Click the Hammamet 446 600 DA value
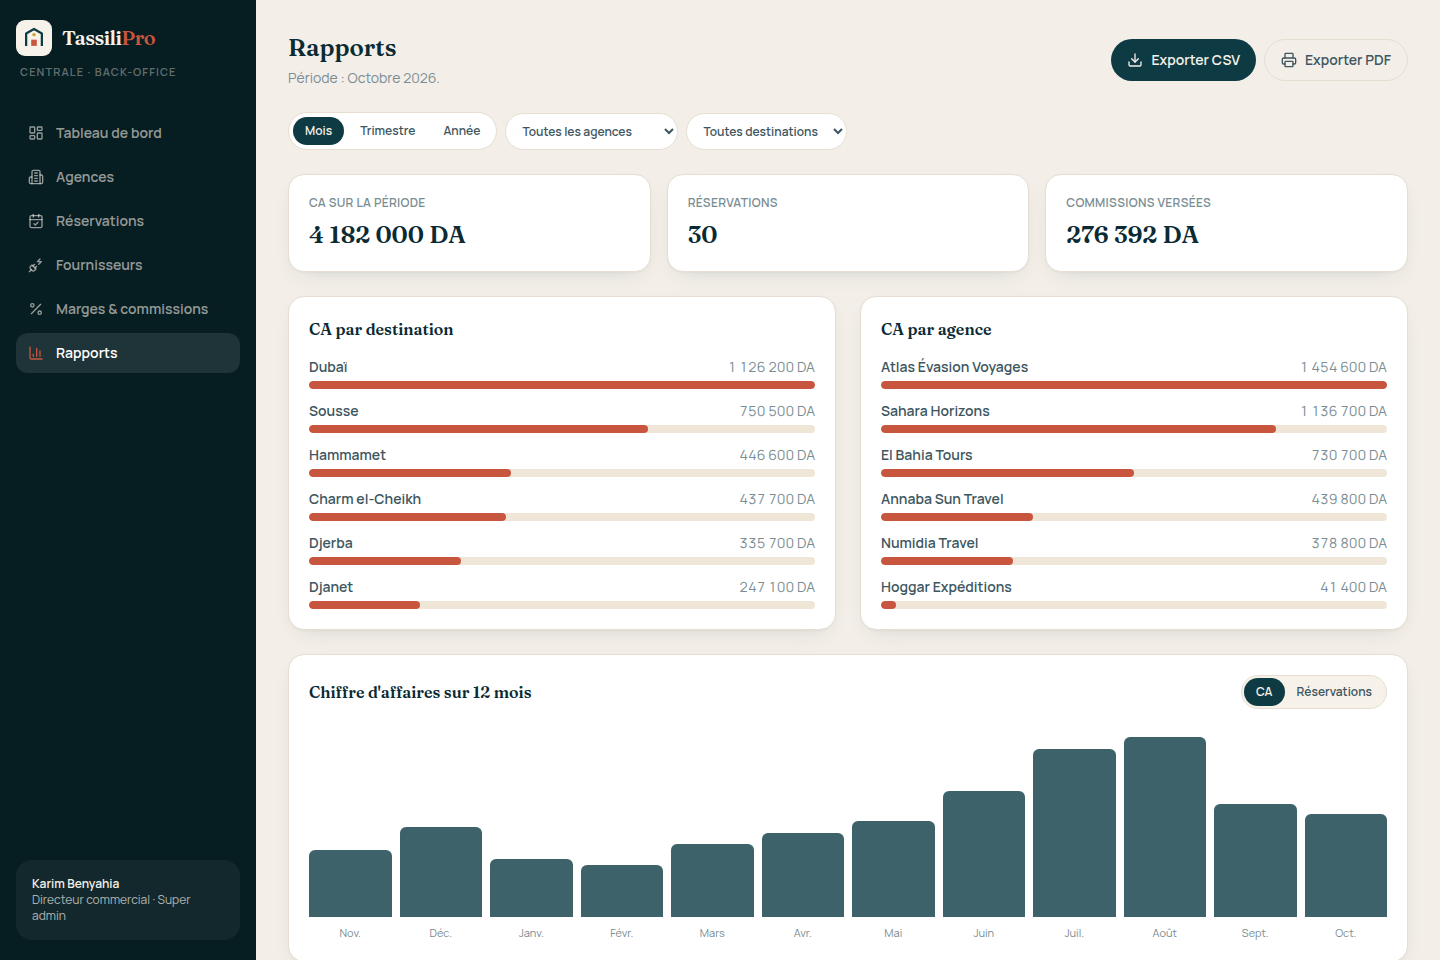The width and height of the screenshot is (1440, 960). [777, 455]
